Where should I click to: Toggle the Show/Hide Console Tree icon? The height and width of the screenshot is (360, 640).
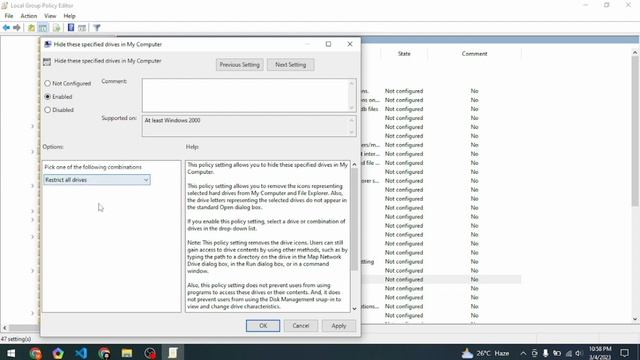point(43,28)
